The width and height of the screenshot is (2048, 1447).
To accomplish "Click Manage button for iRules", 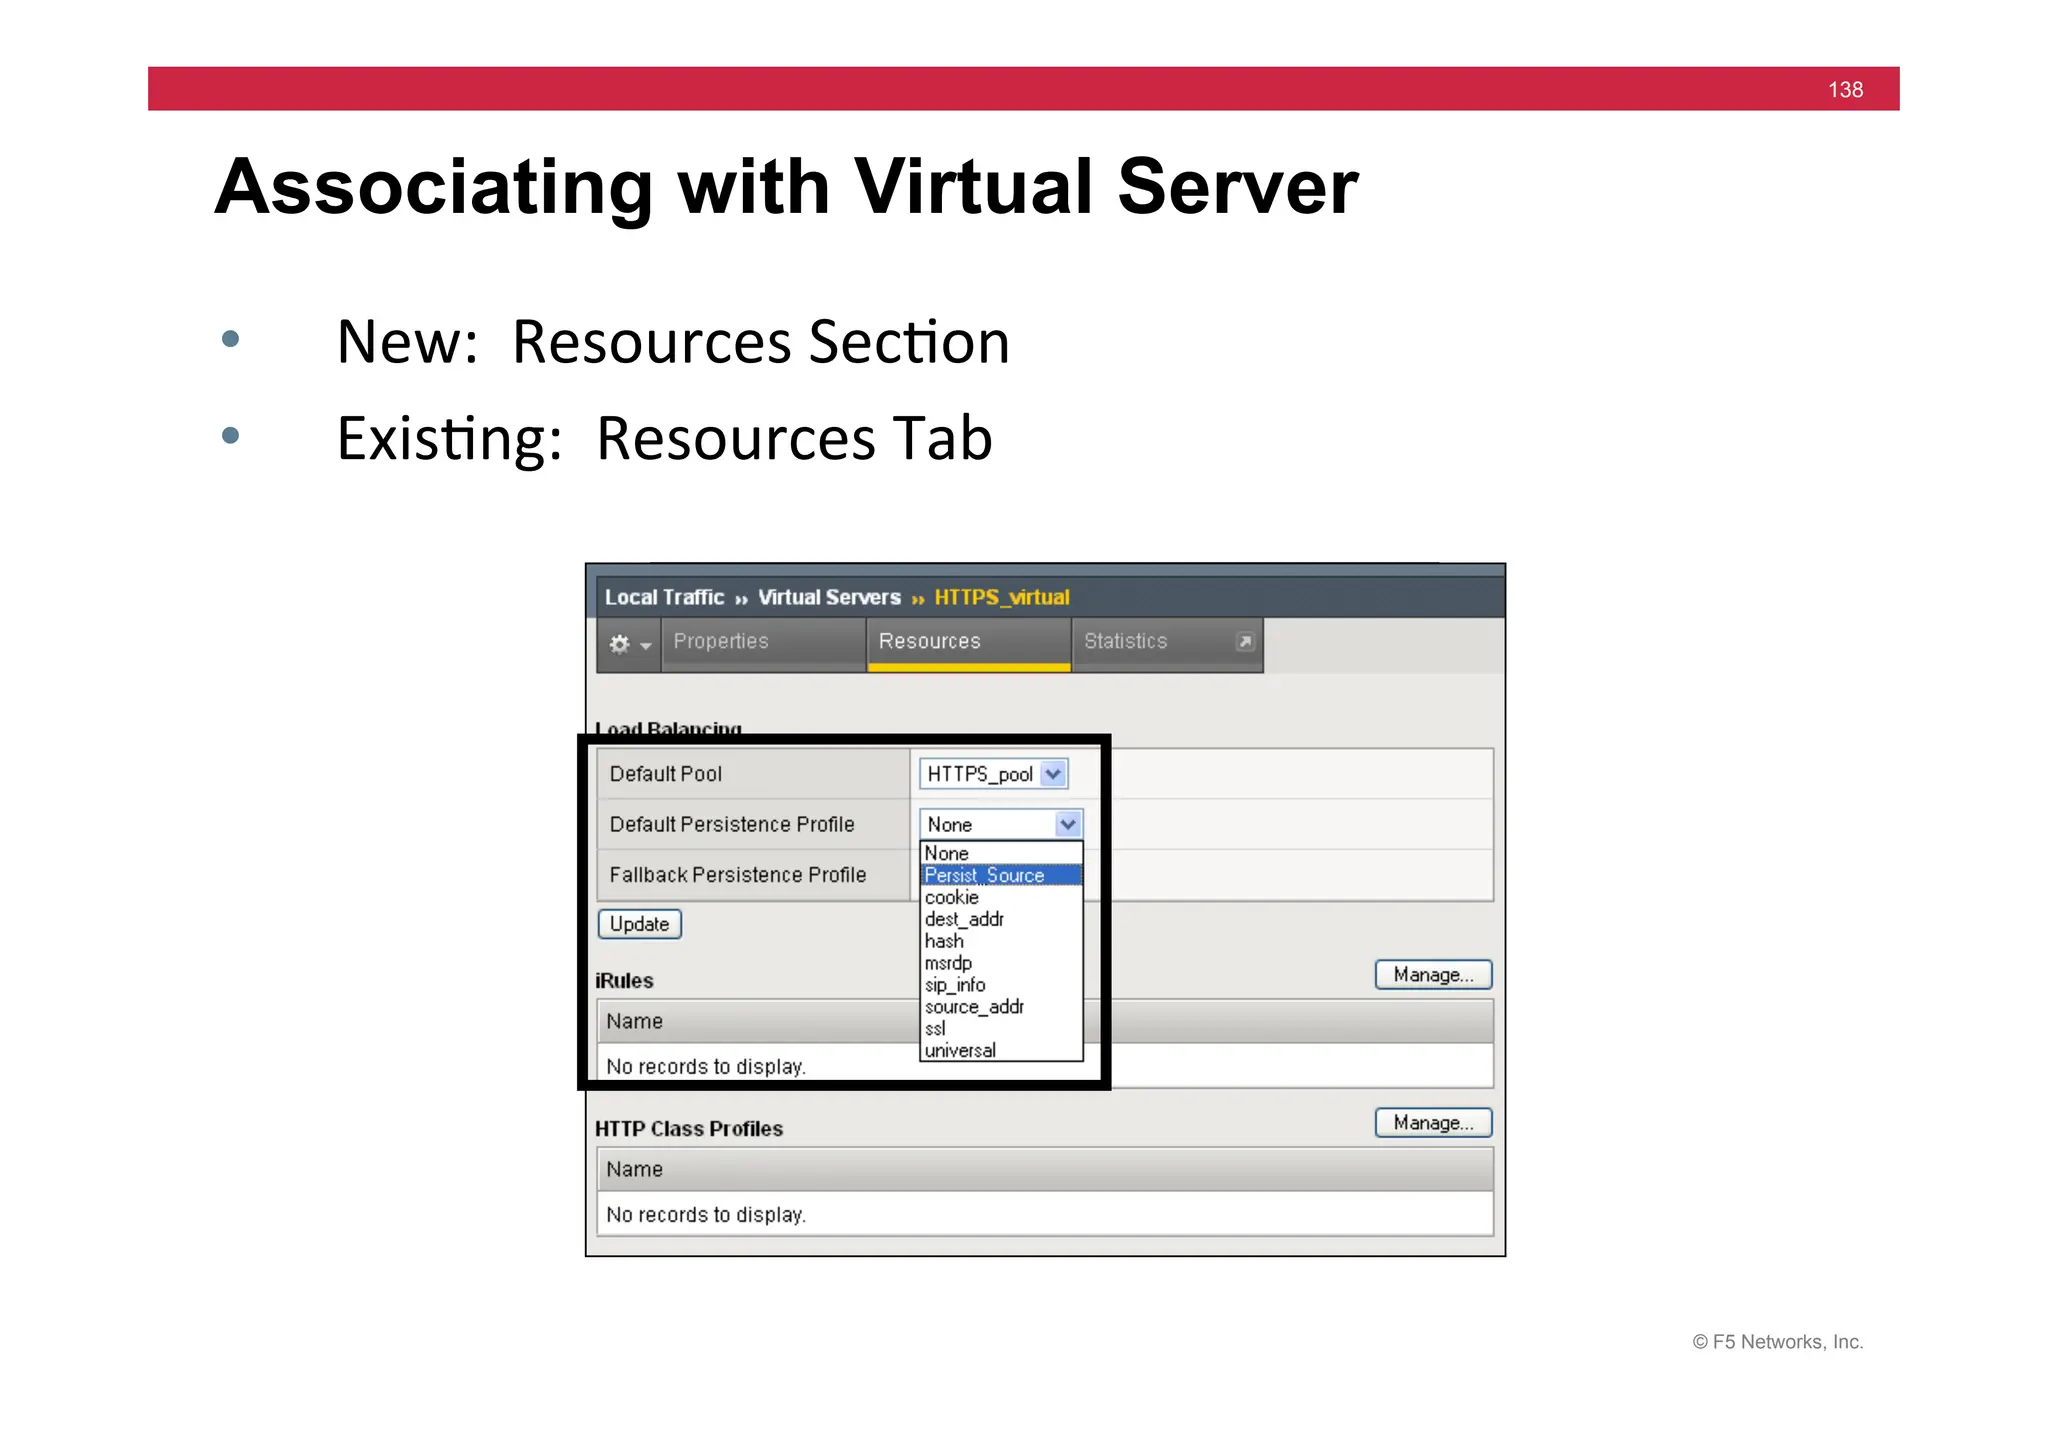I will point(1433,975).
